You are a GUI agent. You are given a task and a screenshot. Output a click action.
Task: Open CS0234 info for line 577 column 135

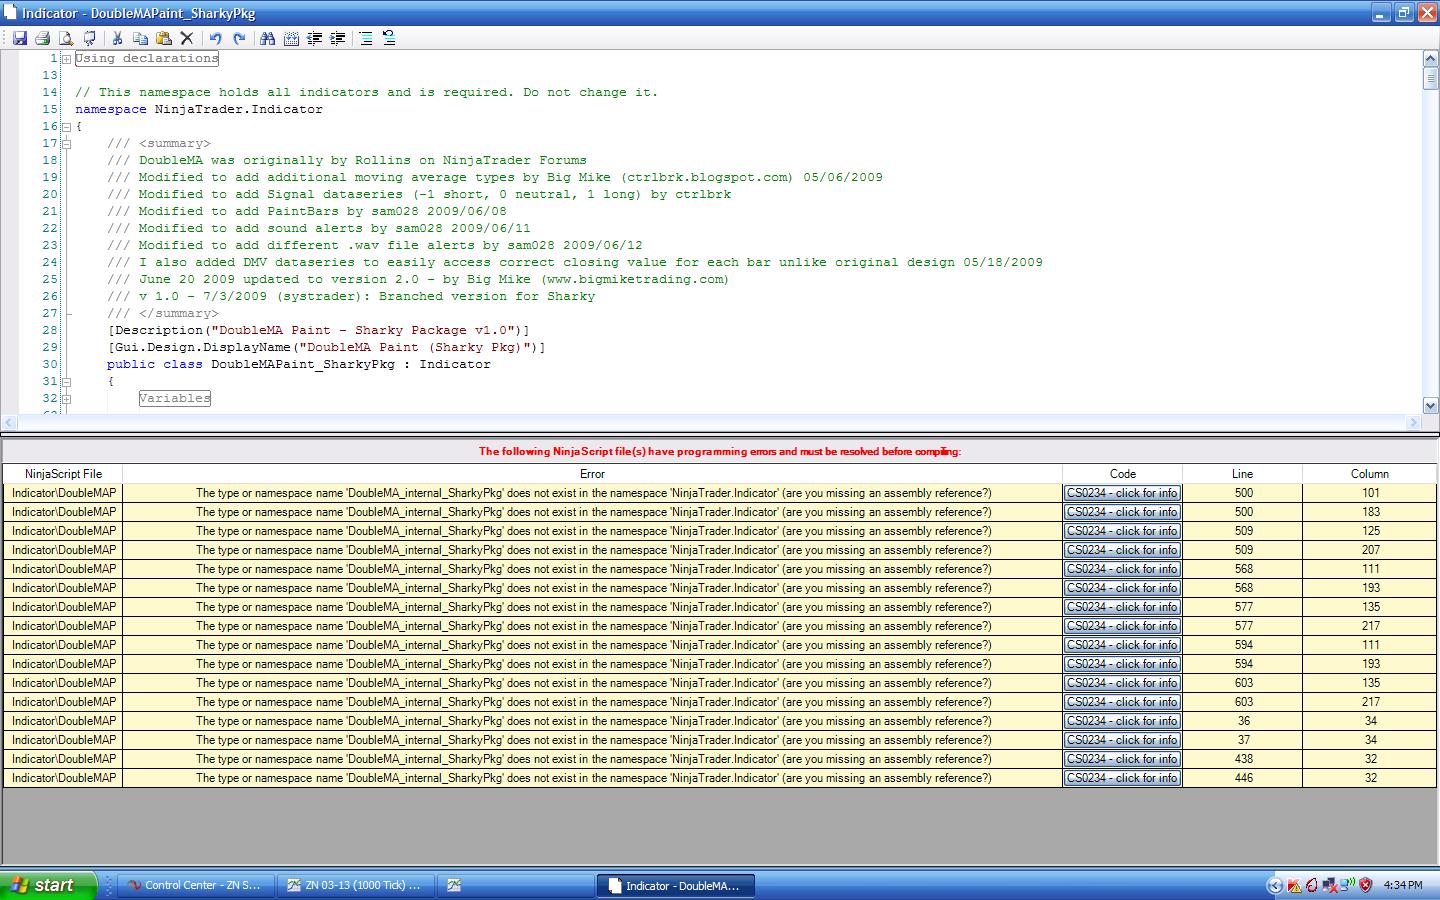coord(1122,607)
